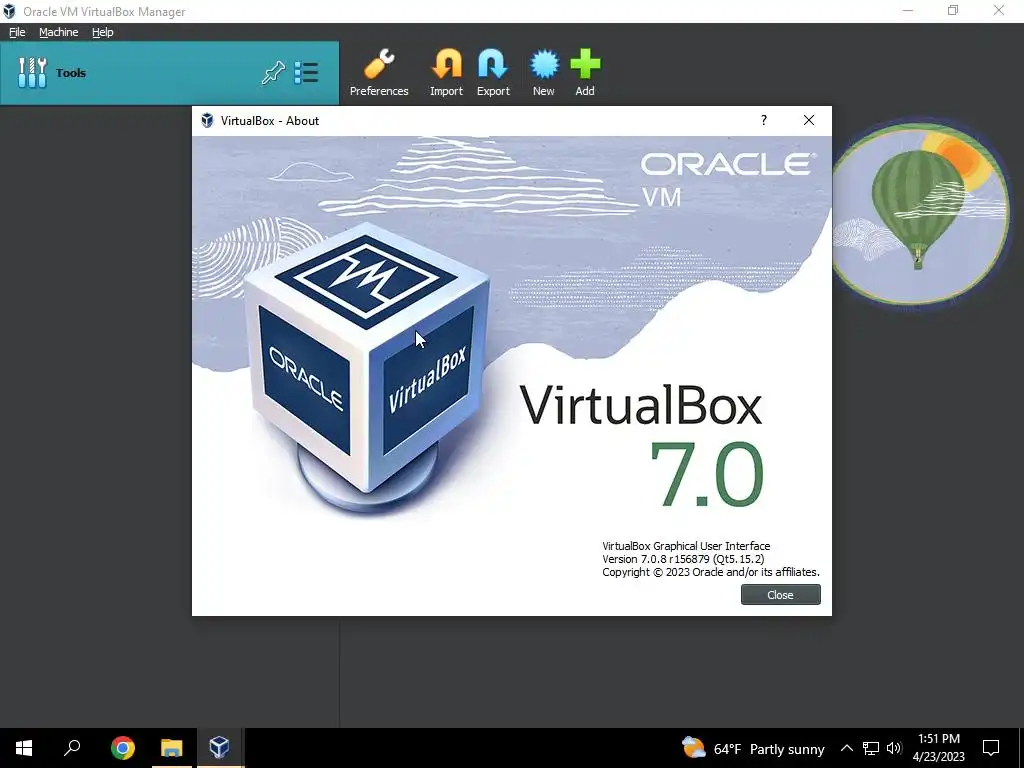Click VirtualBox Graphical User Interface text
Image resolution: width=1024 pixels, height=768 pixels.
[x=686, y=546]
